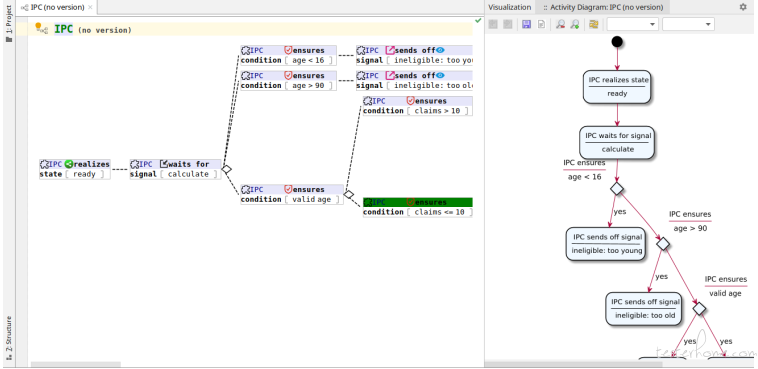This screenshot has height=369, width=758.
Task: Click the 'ready' state value in editor
Action: 84,174
